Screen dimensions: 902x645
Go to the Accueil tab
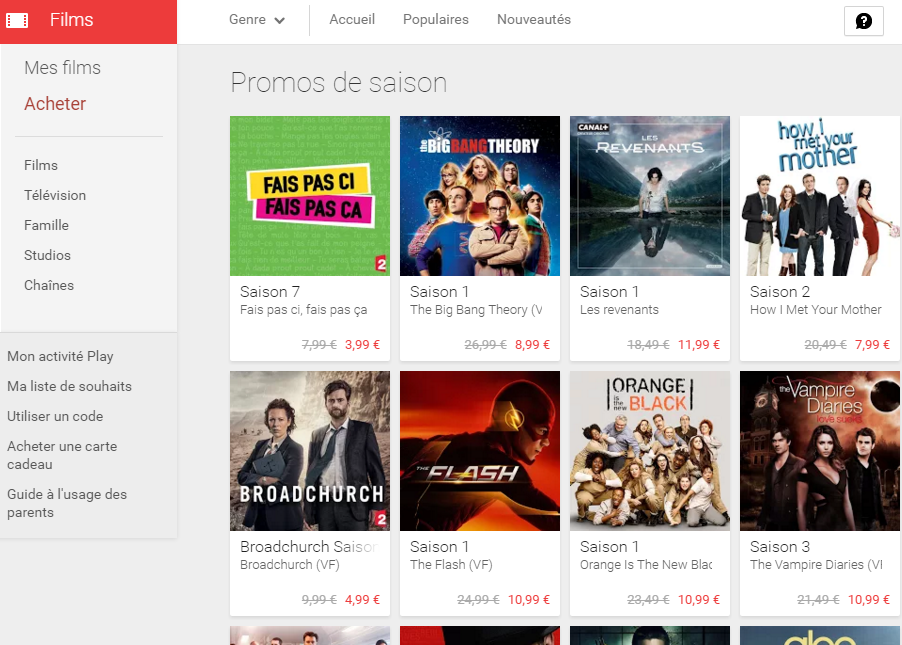click(352, 20)
